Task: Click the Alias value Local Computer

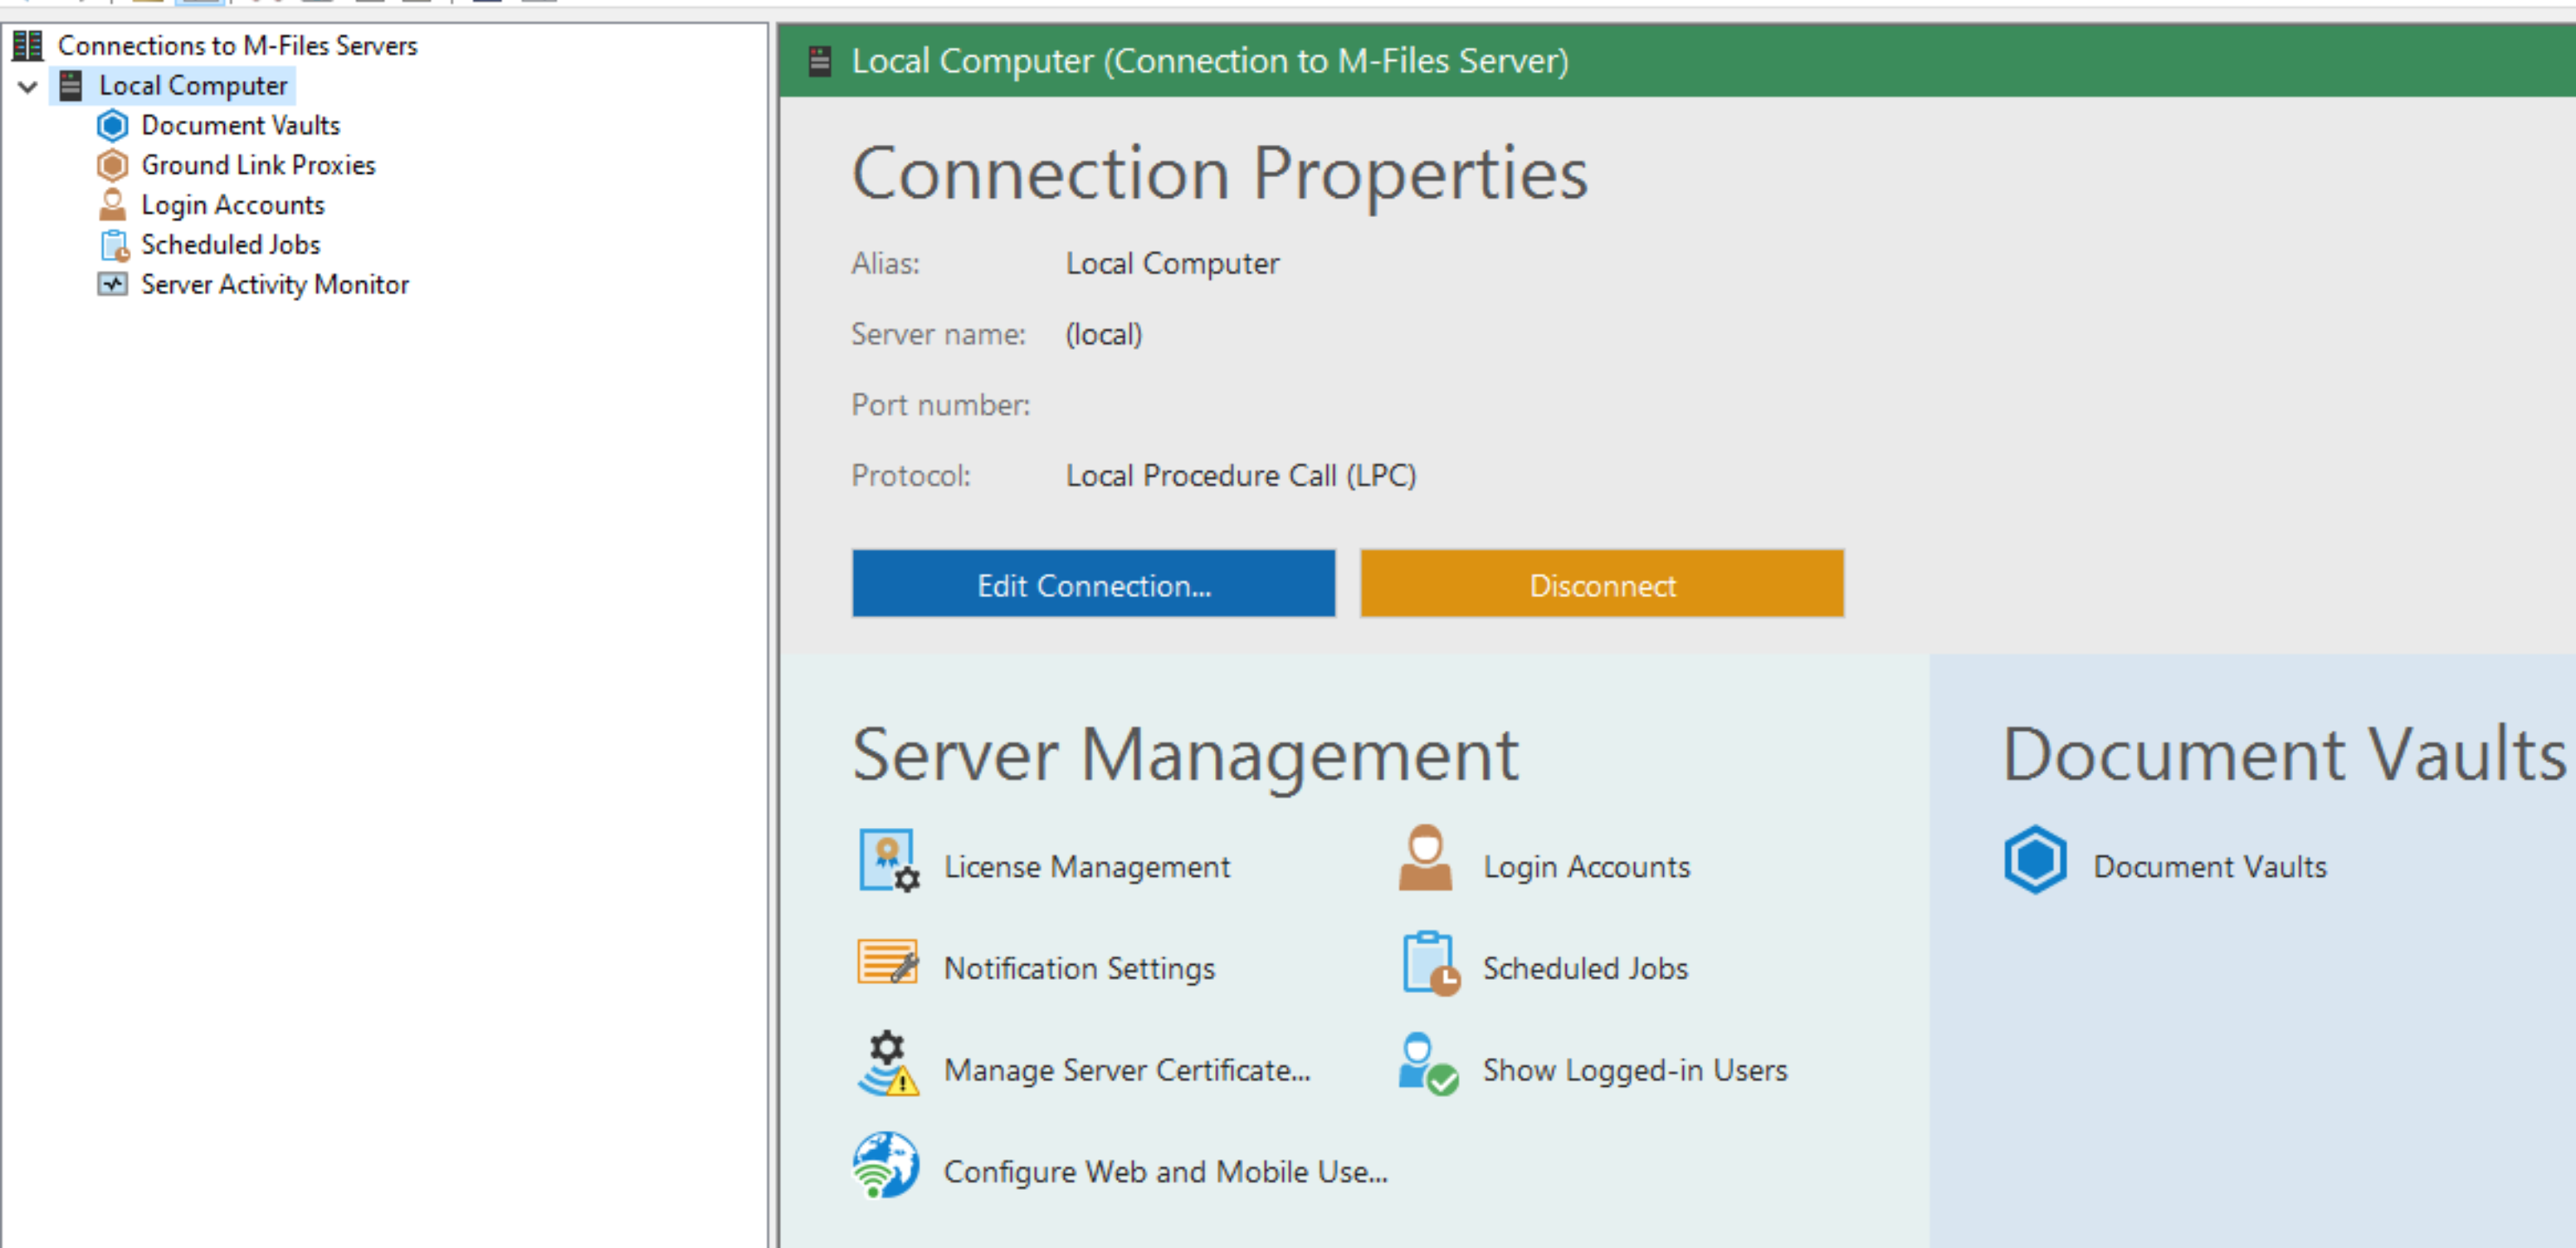Action: [1172, 264]
